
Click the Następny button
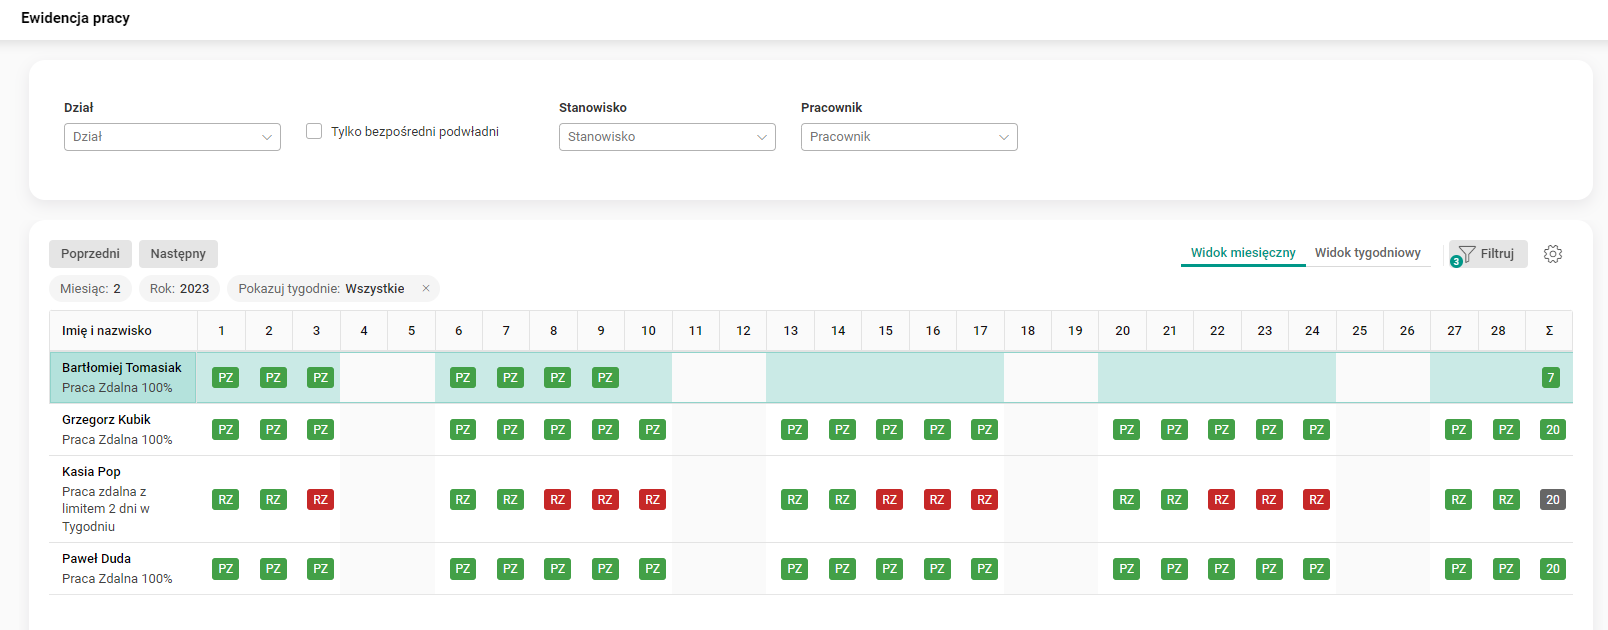tap(178, 254)
